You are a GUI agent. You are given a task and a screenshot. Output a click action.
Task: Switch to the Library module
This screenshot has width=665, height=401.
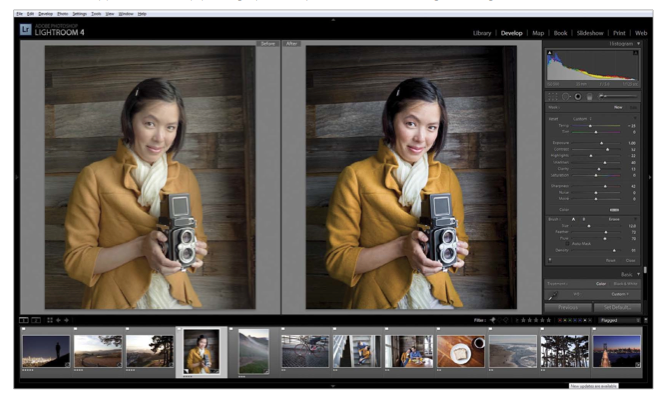(x=482, y=33)
